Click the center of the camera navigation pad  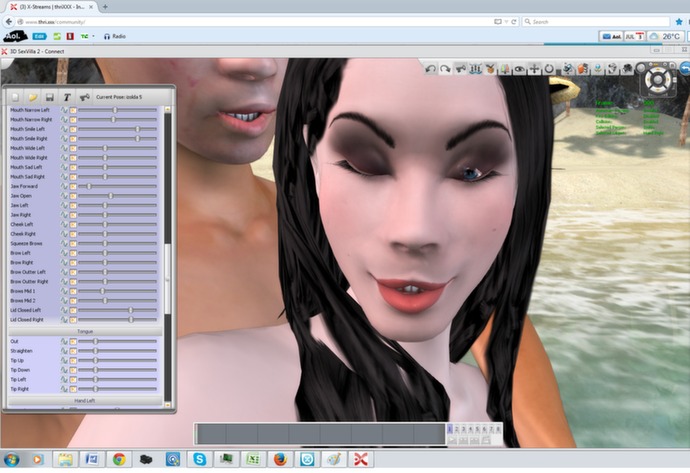tap(658, 80)
